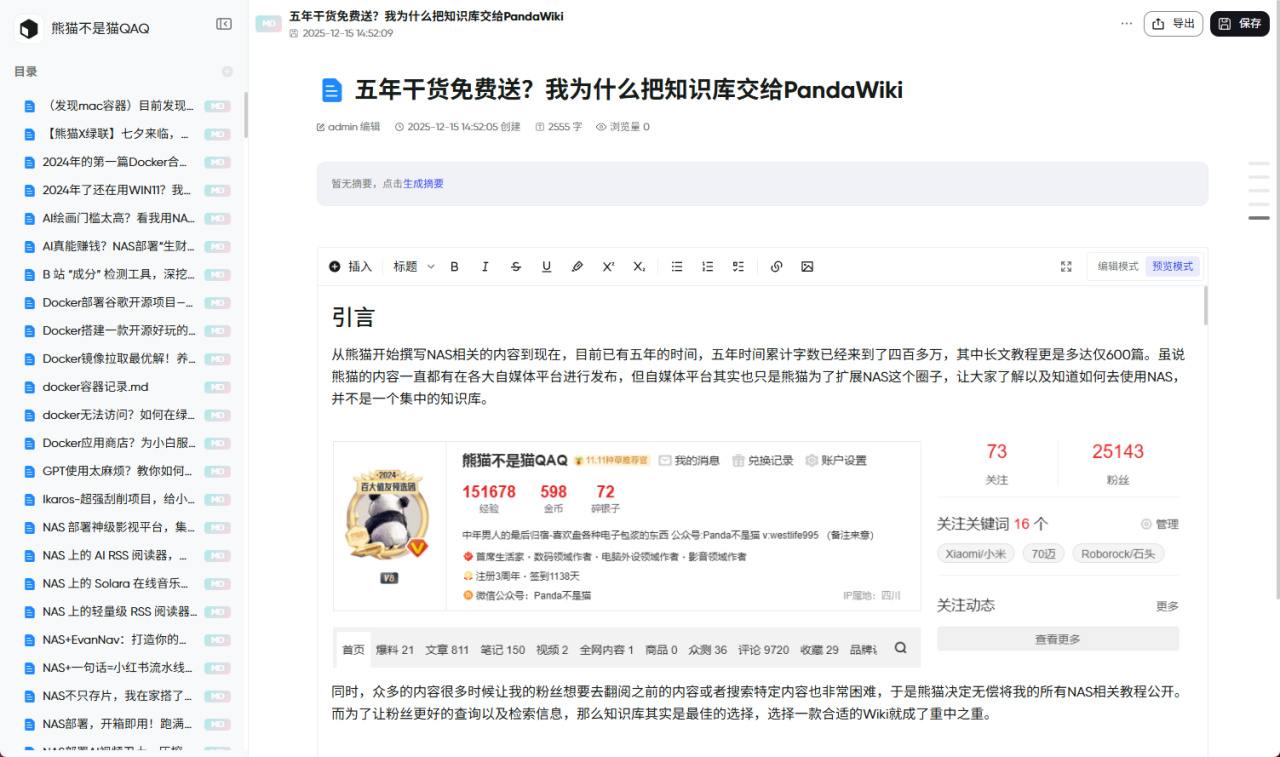Insert a numbered list
This screenshot has width=1280, height=757.
[708, 267]
